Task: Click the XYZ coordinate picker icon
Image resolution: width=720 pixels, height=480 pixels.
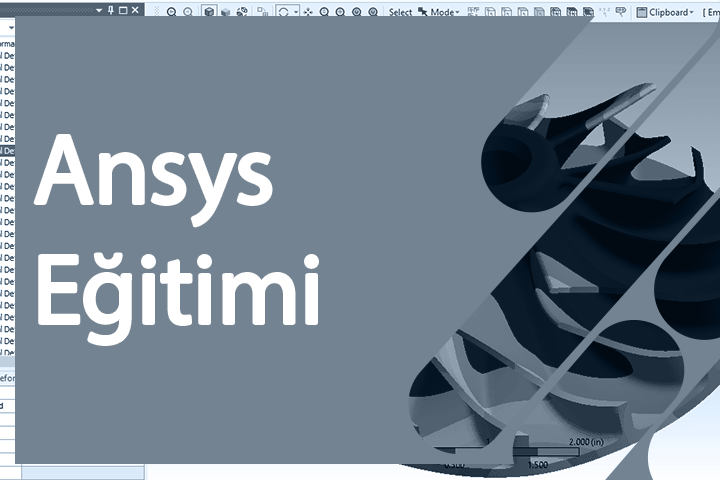Action: pyautogui.click(x=605, y=12)
